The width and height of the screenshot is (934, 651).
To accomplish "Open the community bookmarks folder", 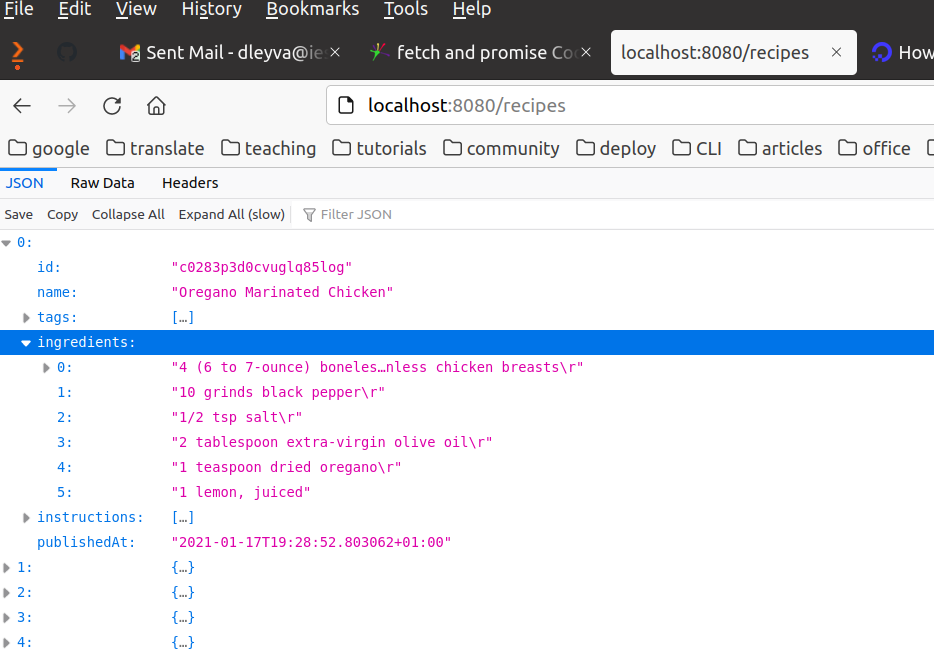I will tap(501, 148).
